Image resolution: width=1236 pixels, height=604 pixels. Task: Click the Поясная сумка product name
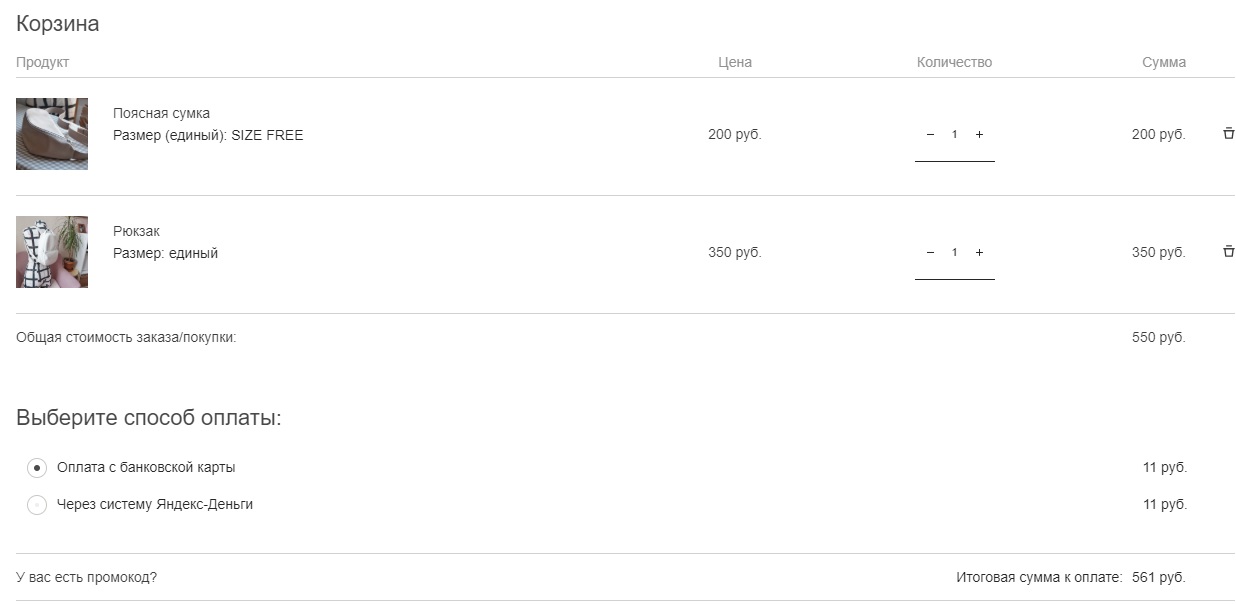[161, 113]
